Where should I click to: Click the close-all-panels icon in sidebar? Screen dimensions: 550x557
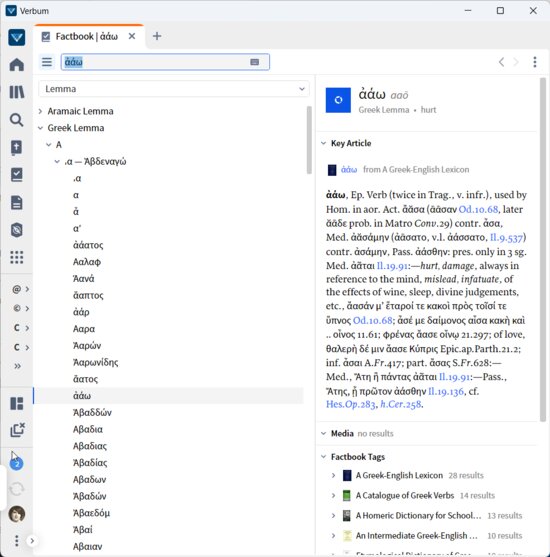17,430
